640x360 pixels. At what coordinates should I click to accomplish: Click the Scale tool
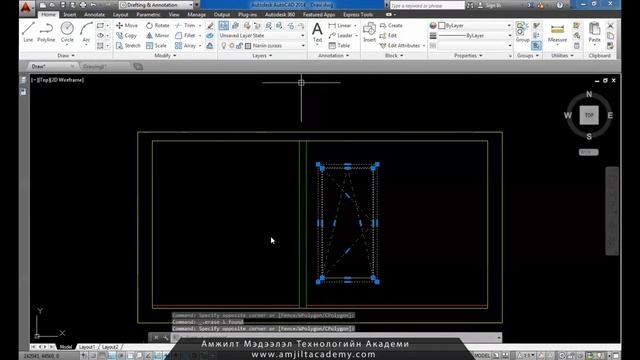(156, 46)
